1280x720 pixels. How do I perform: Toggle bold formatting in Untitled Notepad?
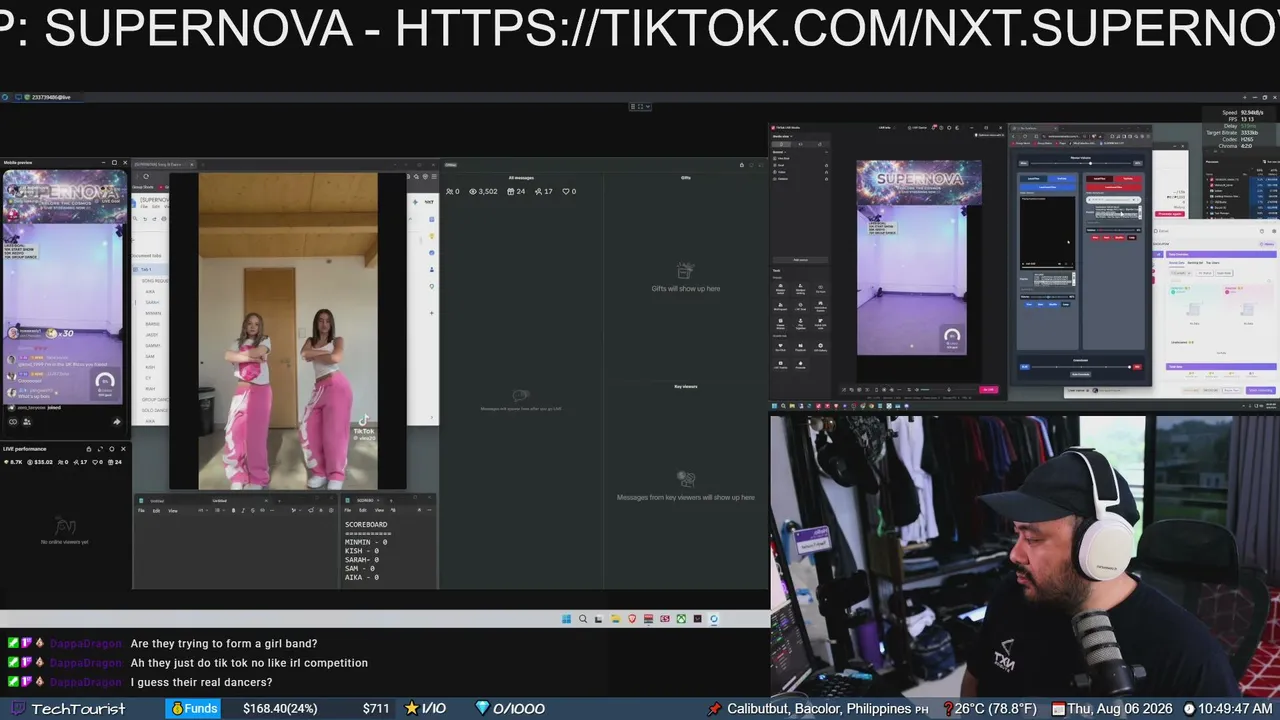click(234, 510)
